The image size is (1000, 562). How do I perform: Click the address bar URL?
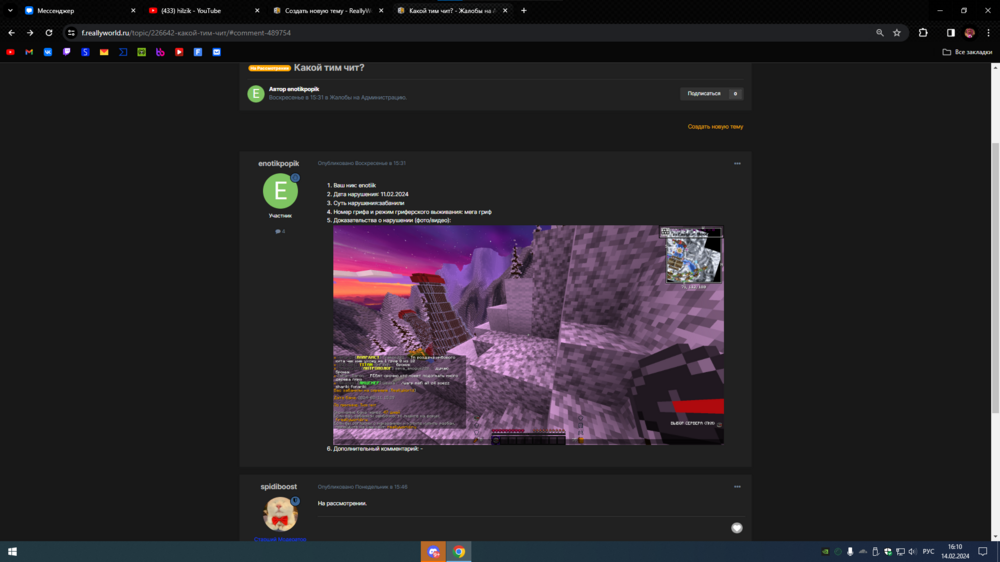[x=186, y=33]
